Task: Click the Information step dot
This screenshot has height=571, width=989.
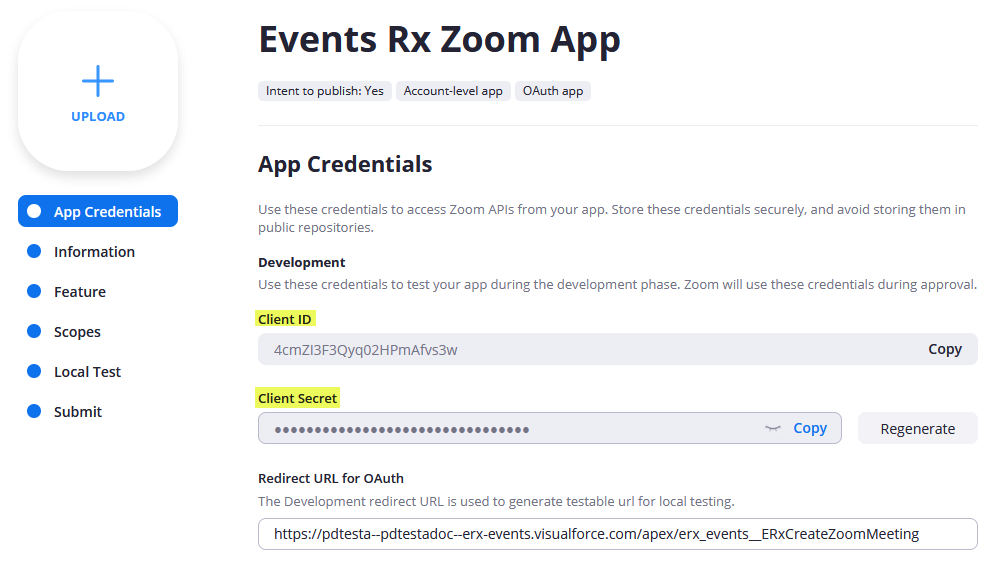Action: click(34, 251)
